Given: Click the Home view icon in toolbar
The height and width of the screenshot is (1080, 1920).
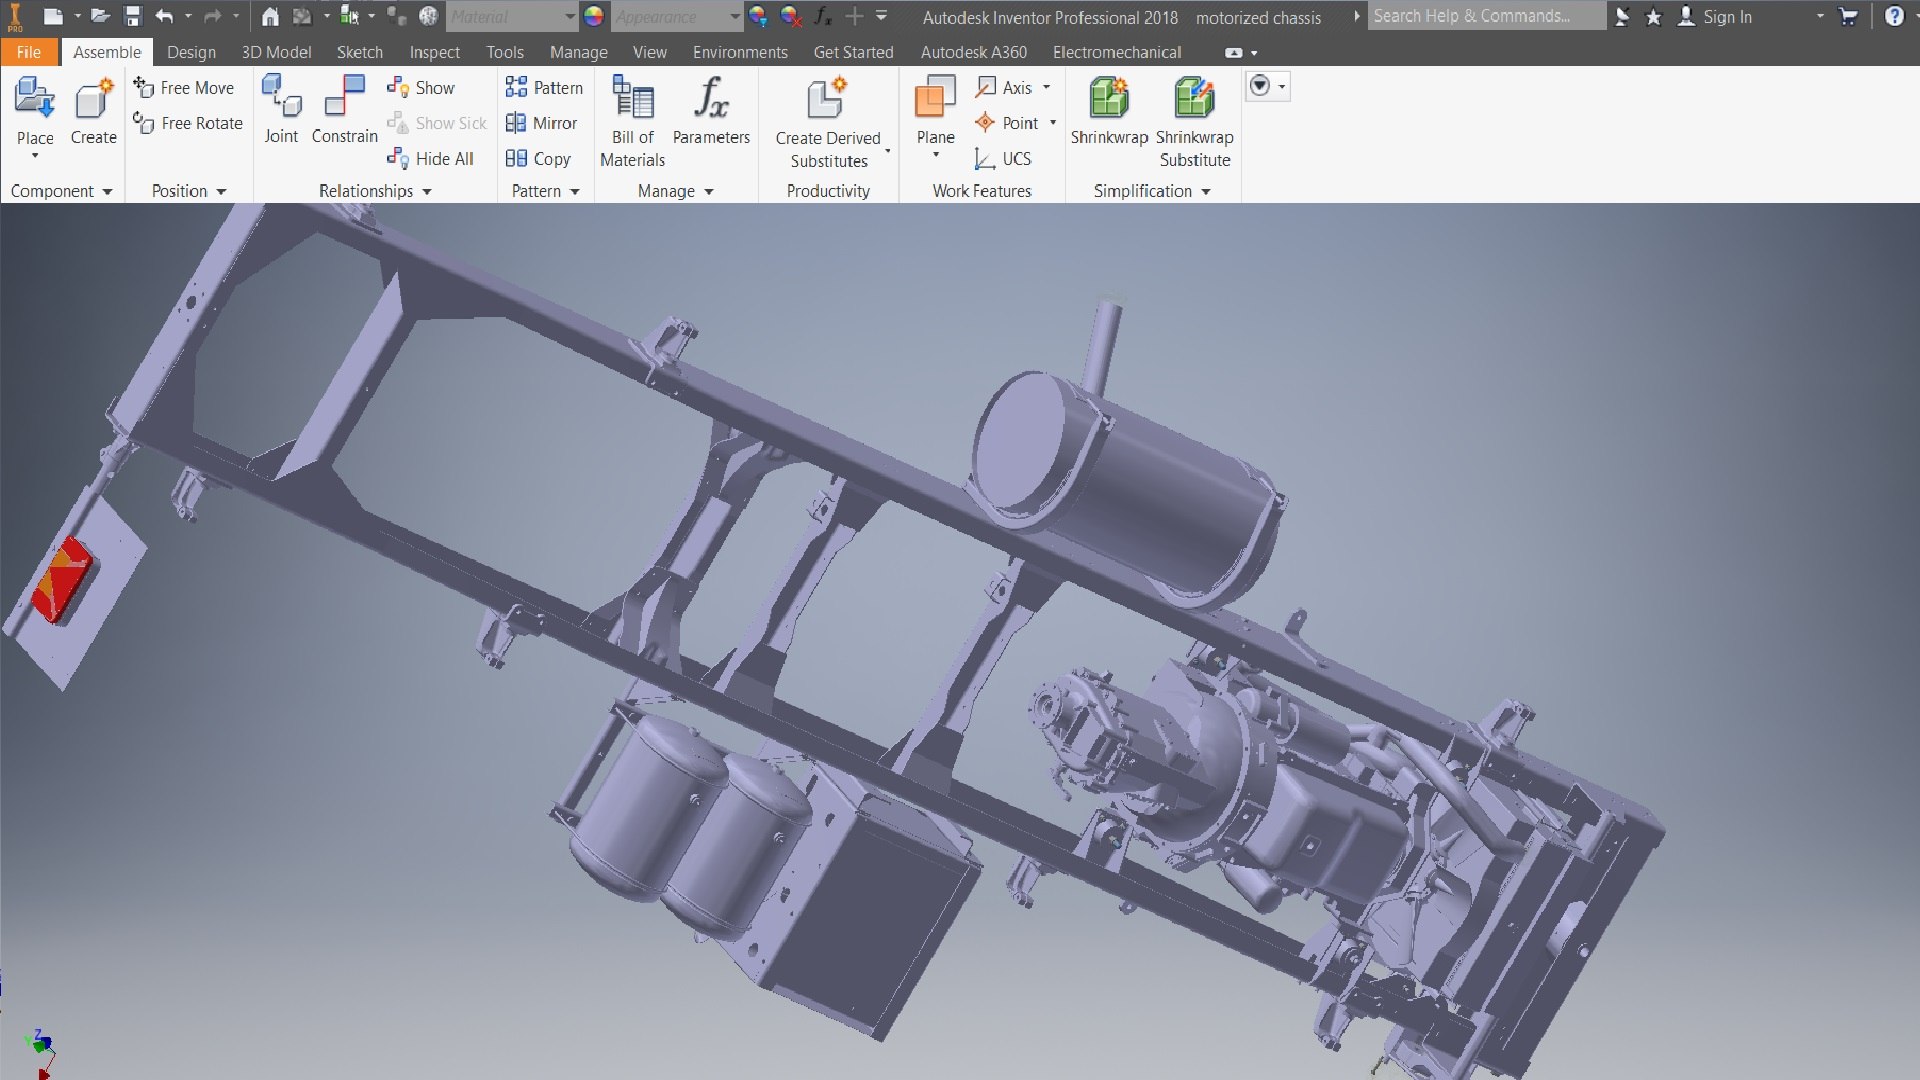Looking at the screenshot, I should coord(270,16).
